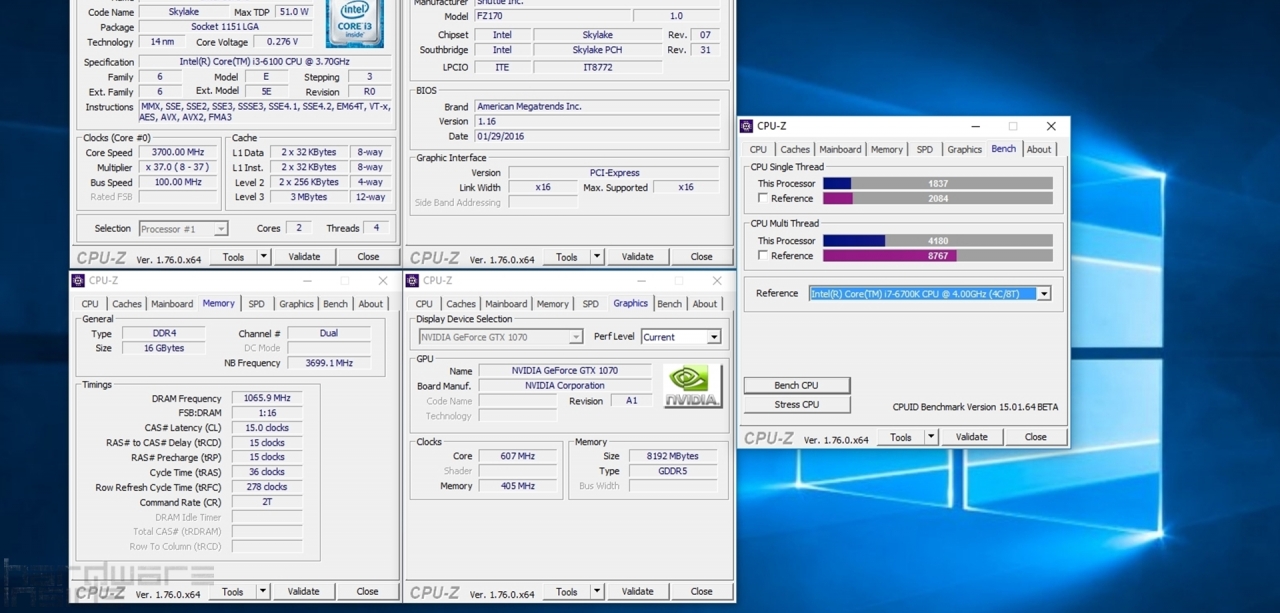
Task: Click Validate in the Bench window
Action: coord(972,437)
